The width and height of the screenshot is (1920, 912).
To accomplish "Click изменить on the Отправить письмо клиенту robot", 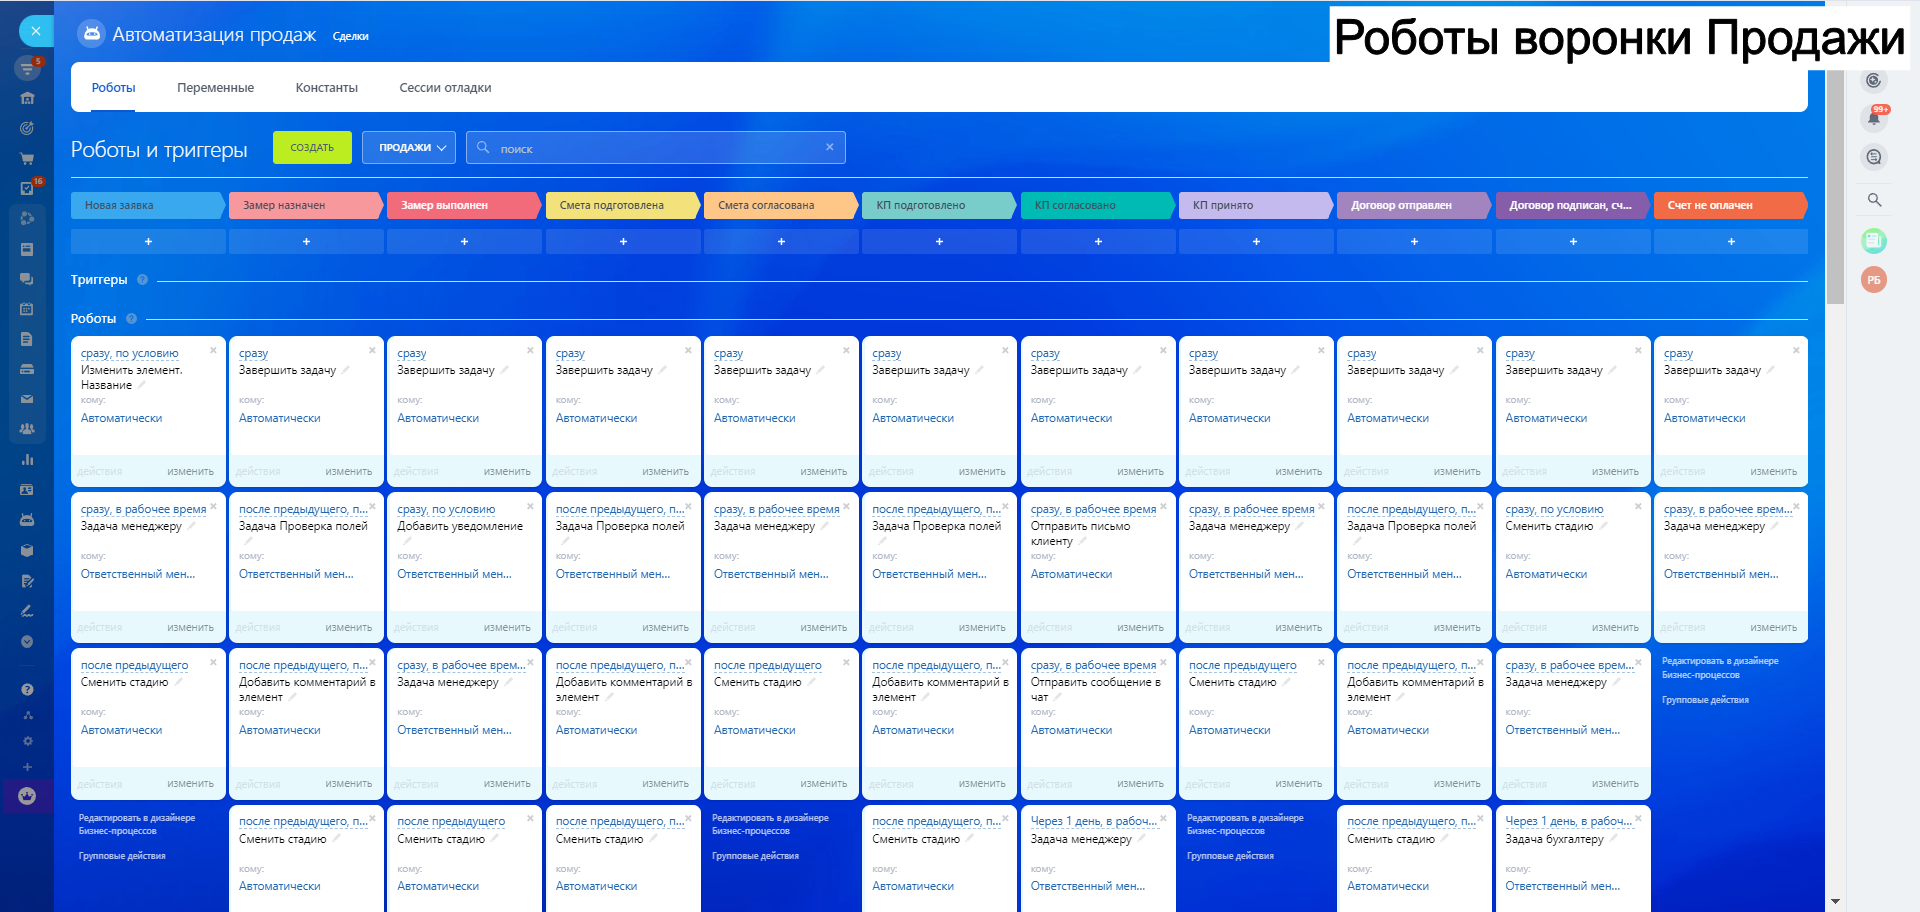I will tap(1140, 628).
